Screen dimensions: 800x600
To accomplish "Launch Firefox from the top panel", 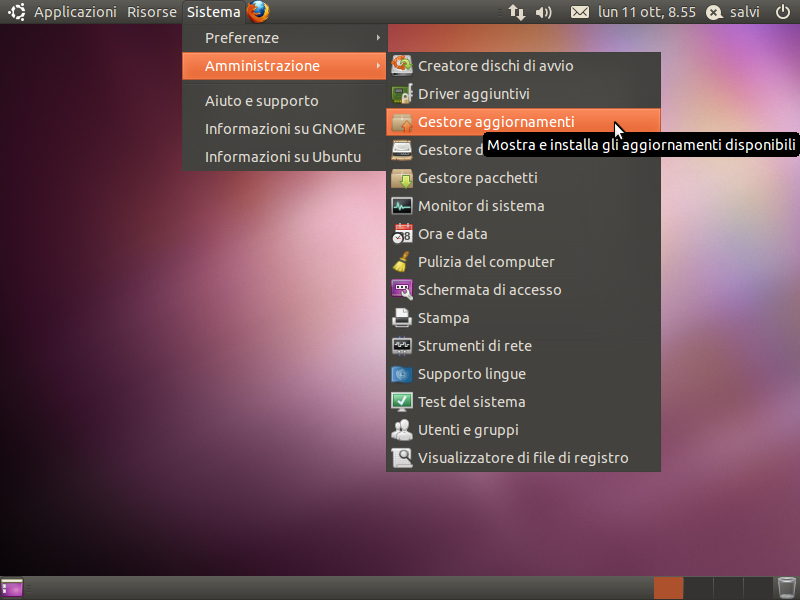I will (258, 12).
